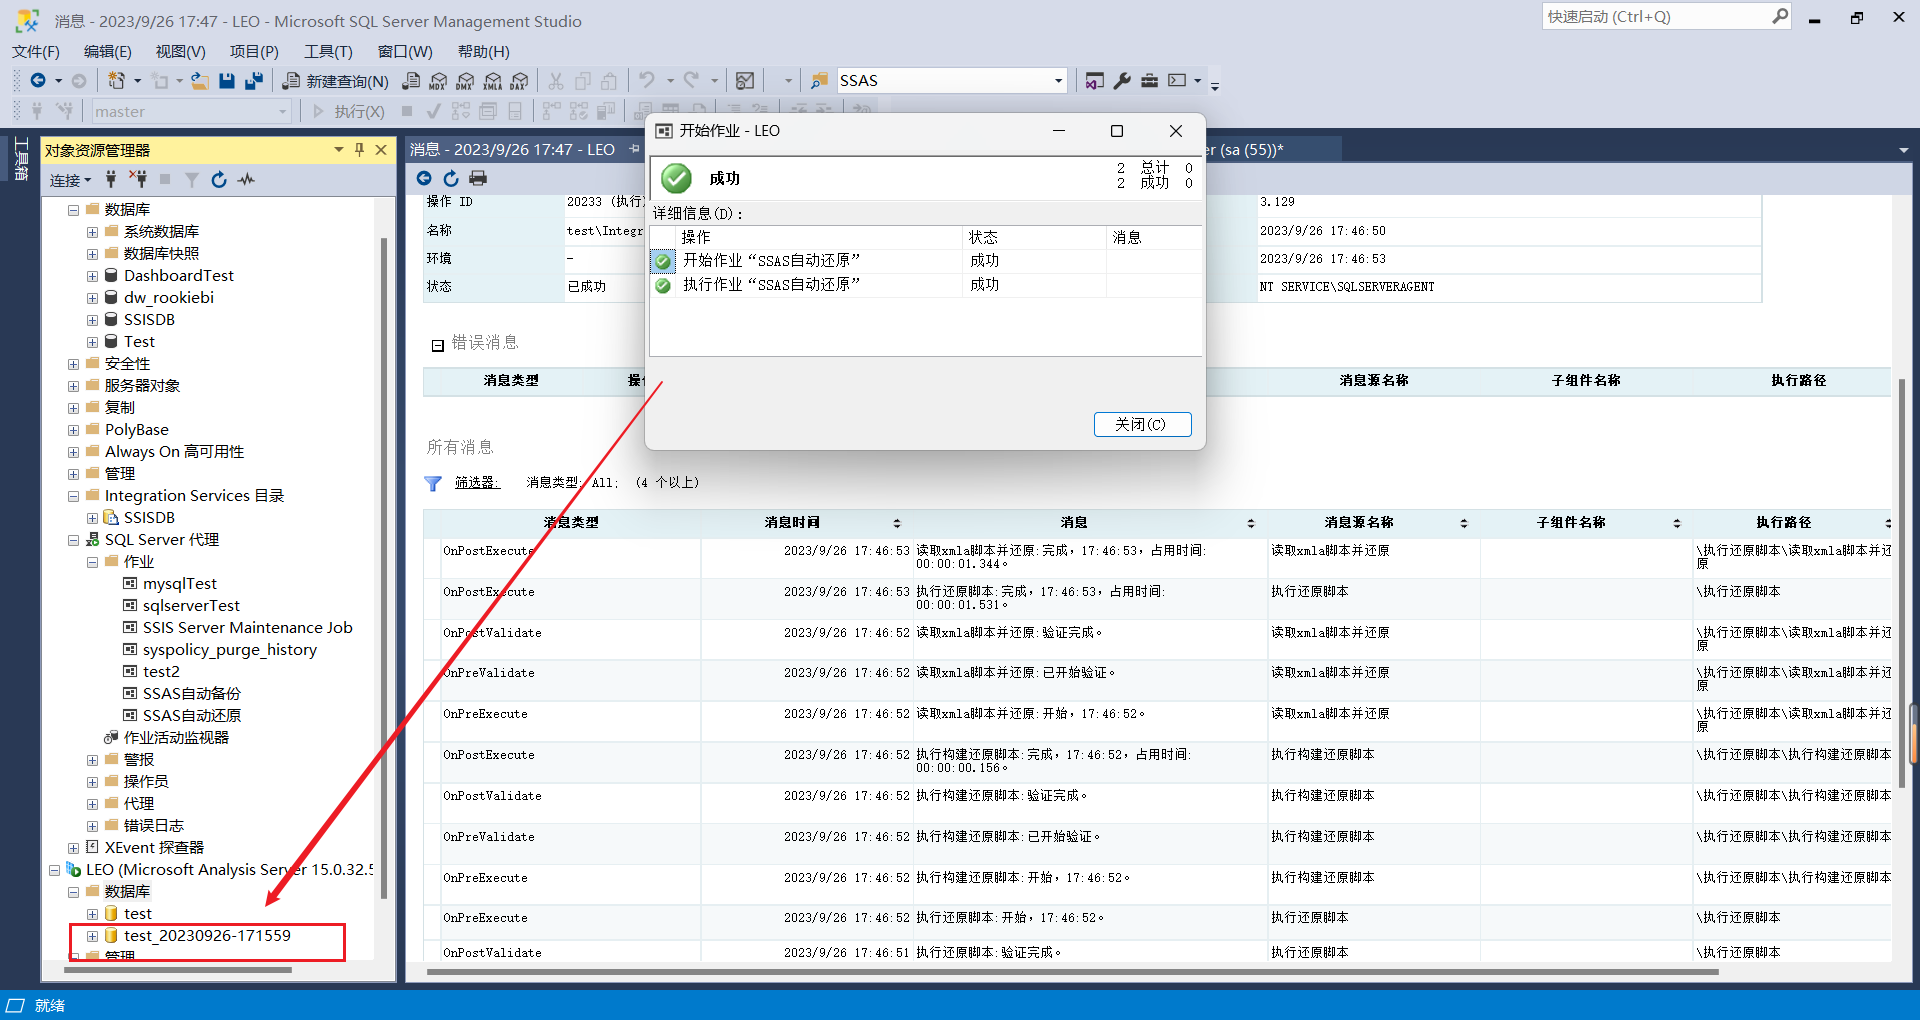This screenshot has width=1920, height=1020.
Task: Click the new project toolbar icon
Action: click(117, 81)
